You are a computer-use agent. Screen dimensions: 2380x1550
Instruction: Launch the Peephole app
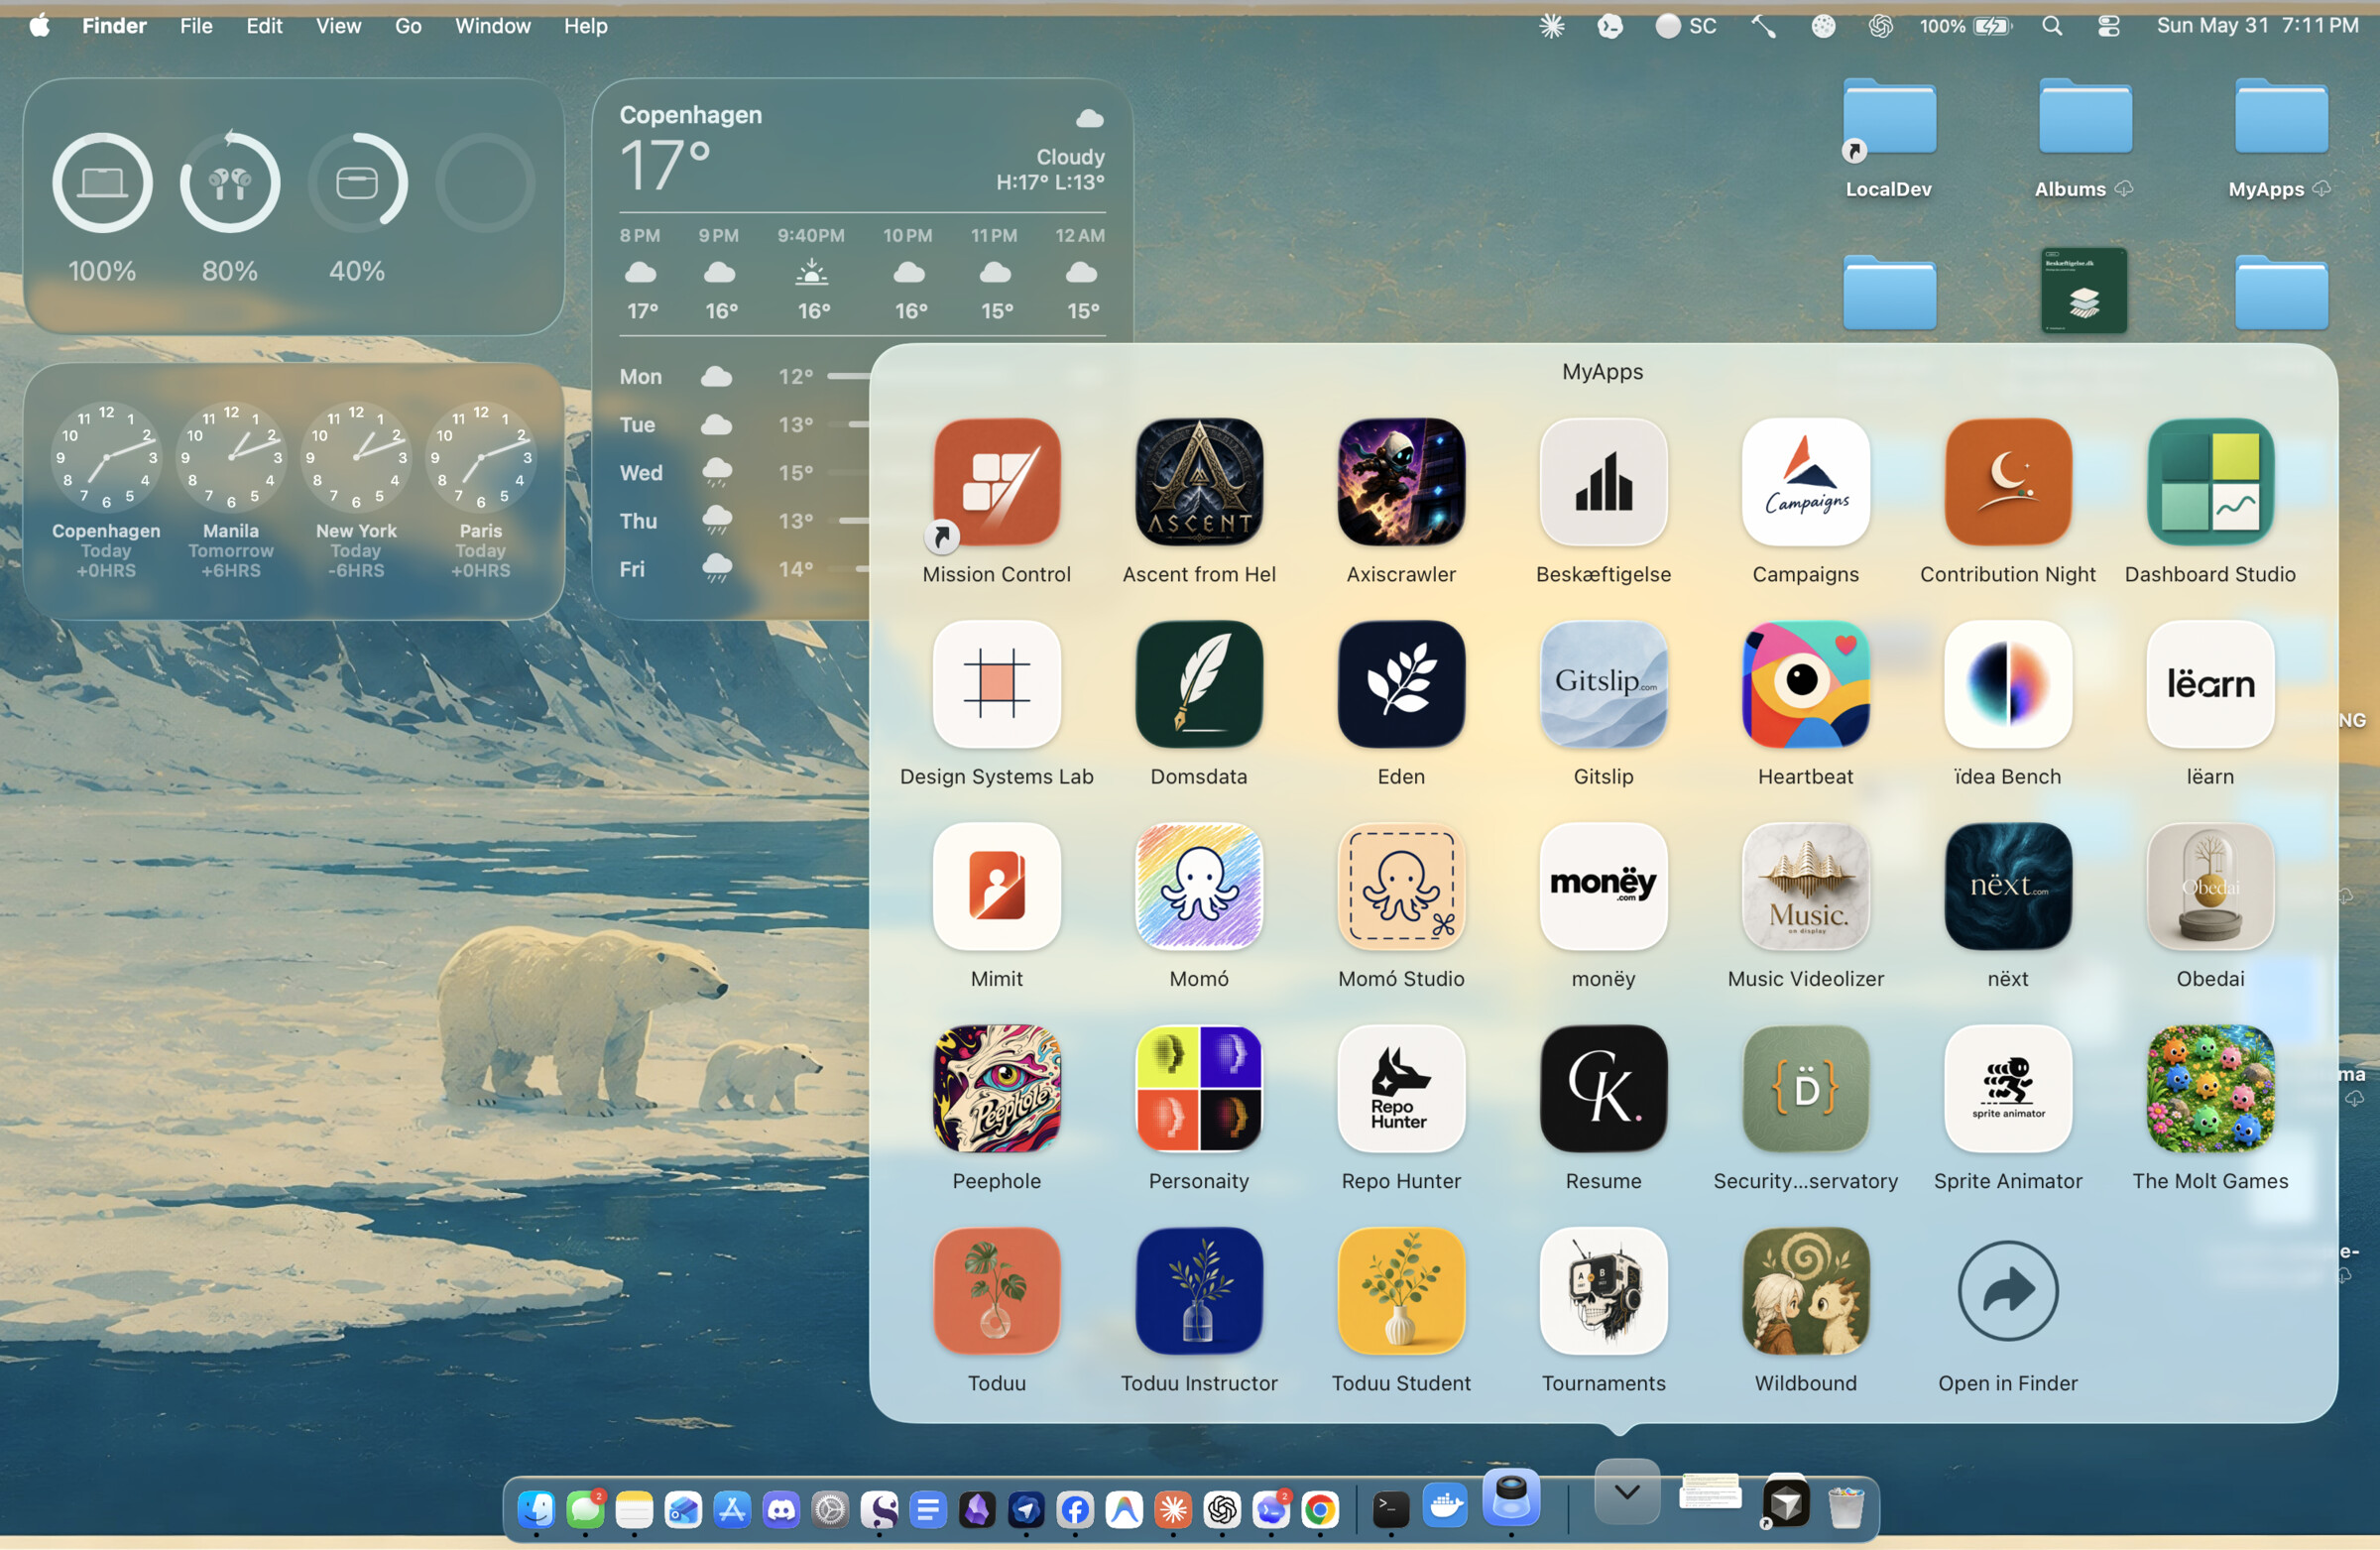(997, 1088)
